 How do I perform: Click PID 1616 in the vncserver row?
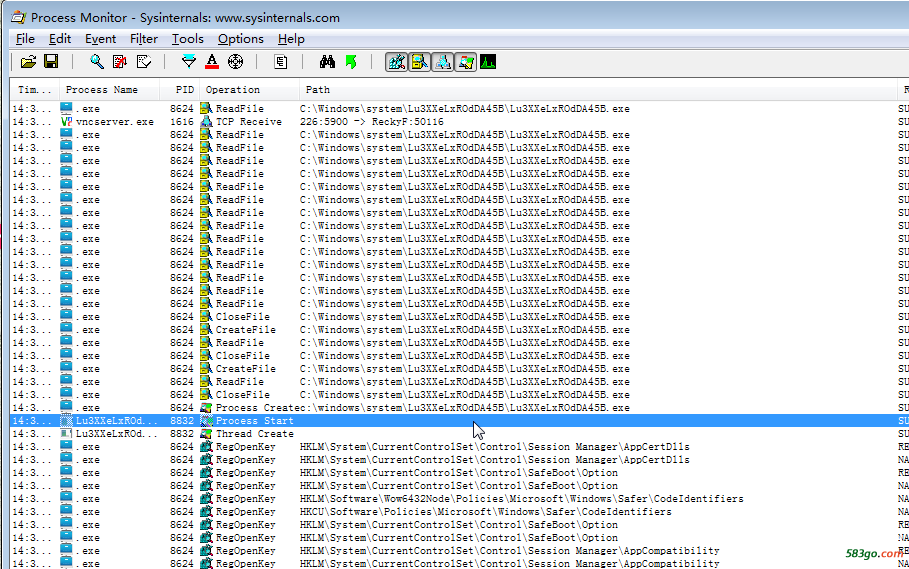click(182, 122)
